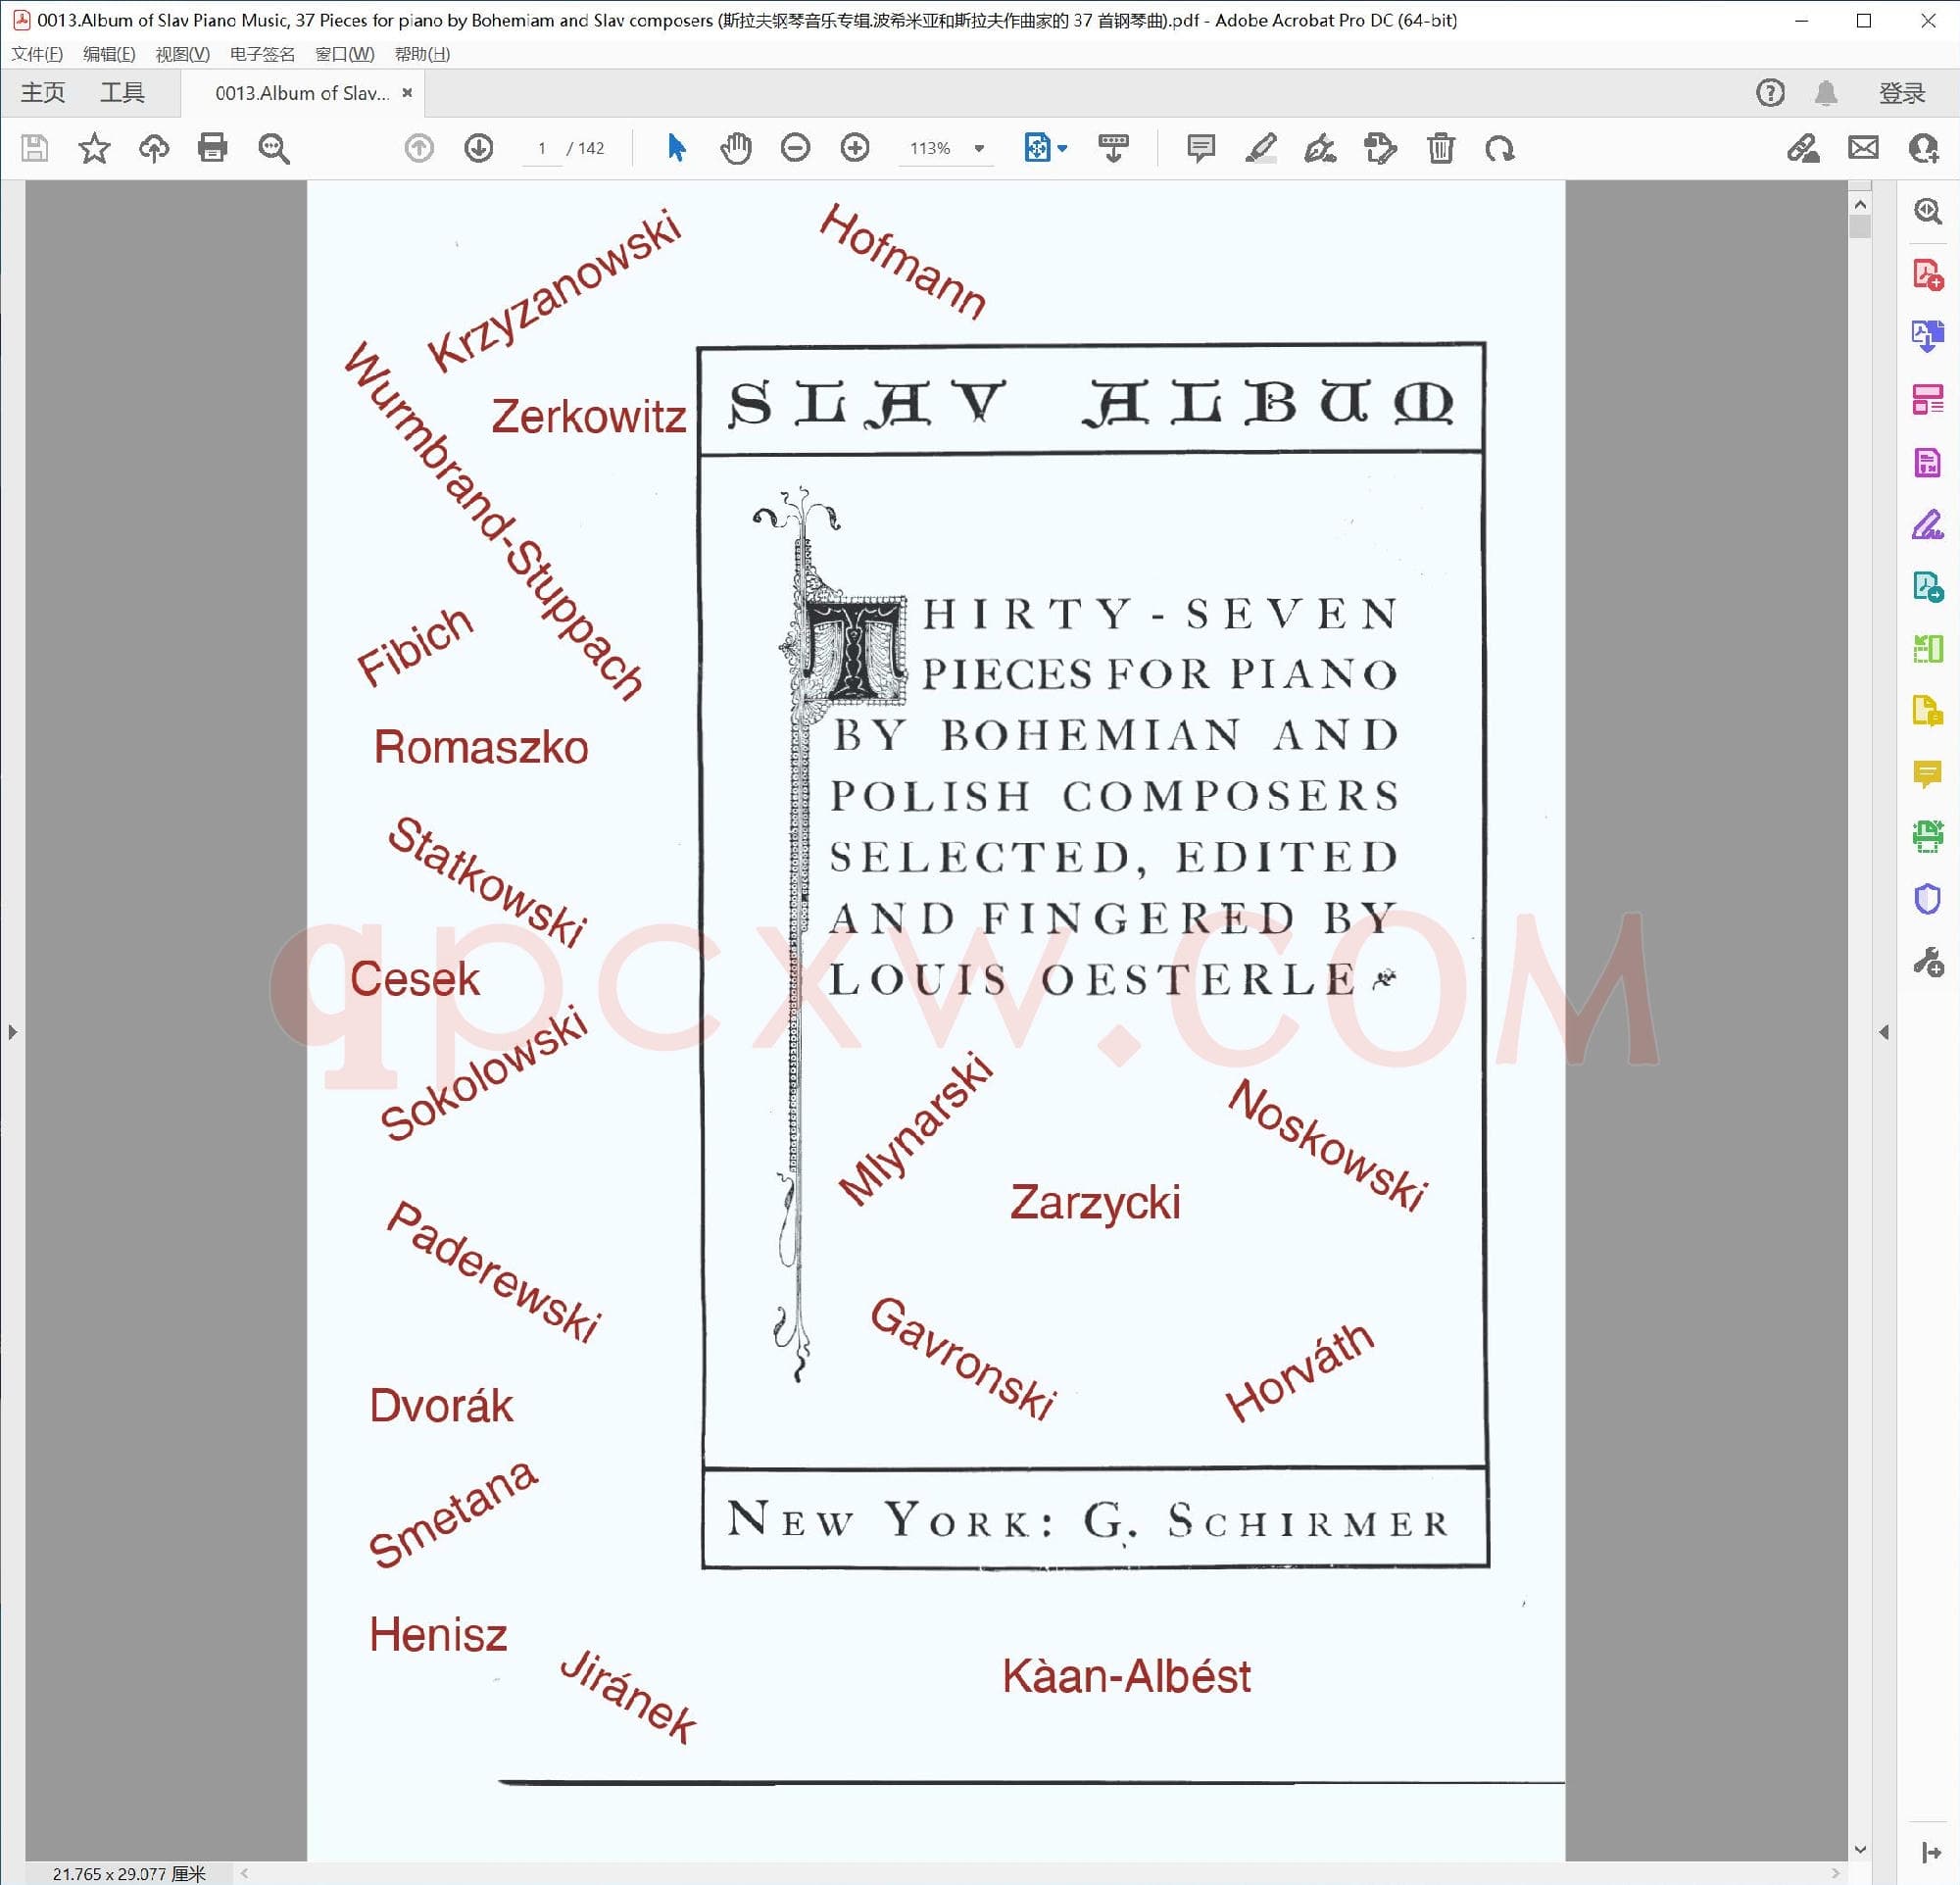Activate the arrow selection tool
Screen dimensions: 1960x1885
click(x=676, y=148)
